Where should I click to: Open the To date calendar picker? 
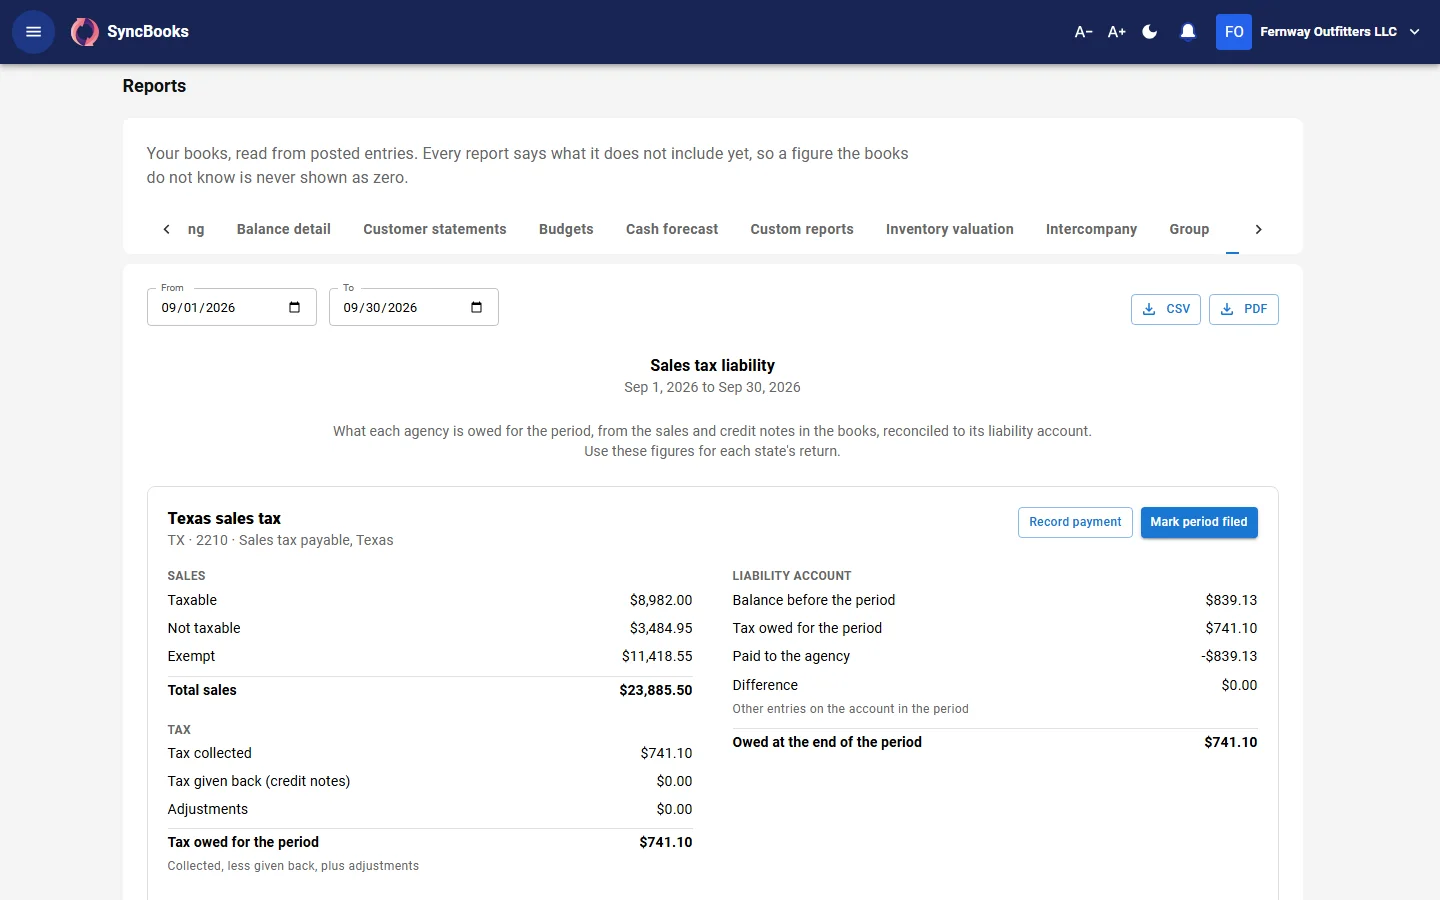coord(476,307)
